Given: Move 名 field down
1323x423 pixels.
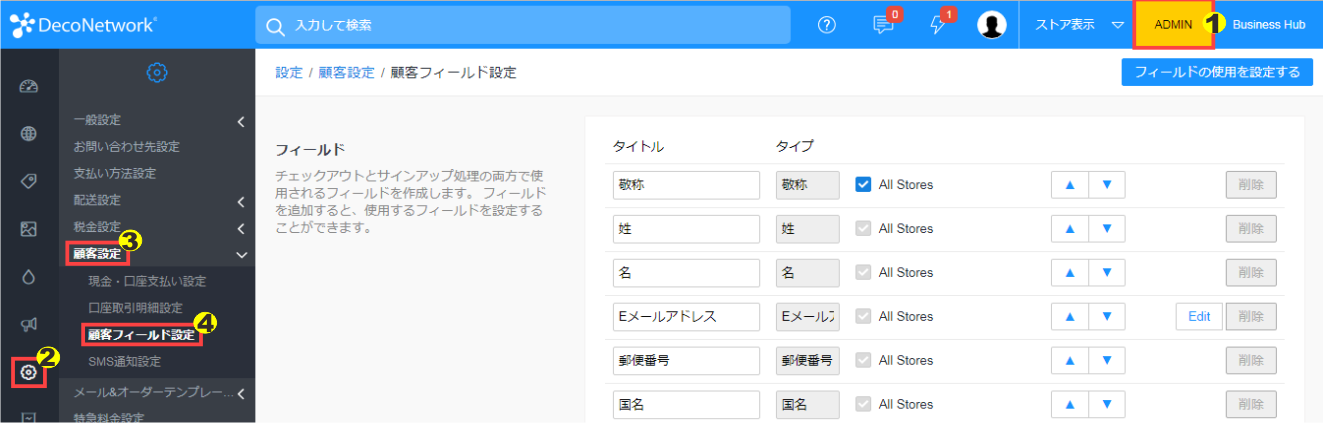Looking at the screenshot, I should coord(1107,273).
